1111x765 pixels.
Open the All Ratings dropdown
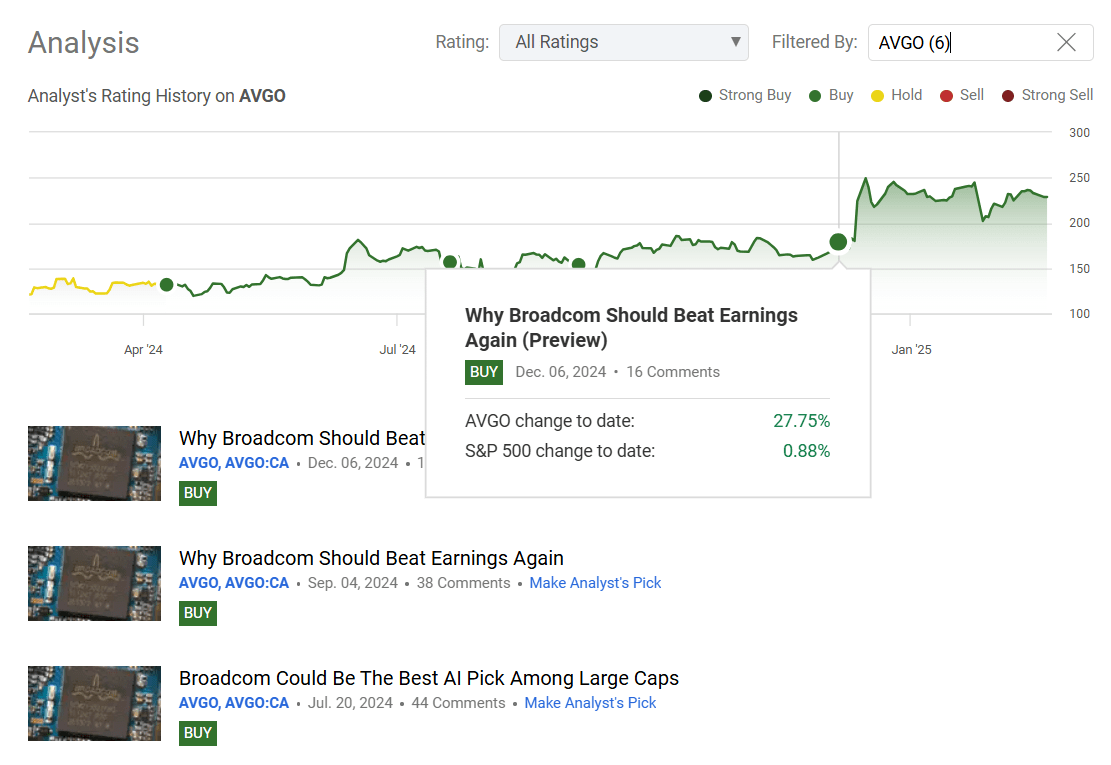click(623, 42)
